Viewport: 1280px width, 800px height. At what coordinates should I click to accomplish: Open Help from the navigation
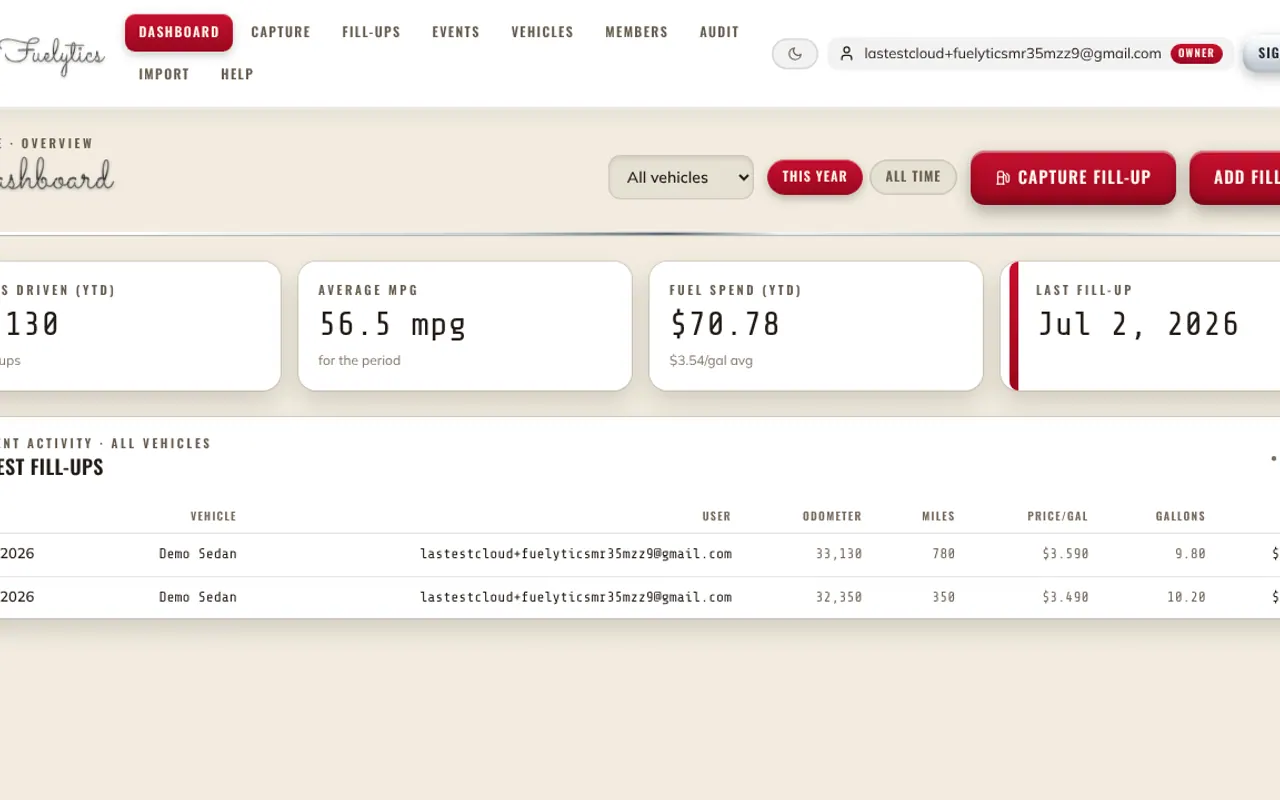(x=237, y=74)
